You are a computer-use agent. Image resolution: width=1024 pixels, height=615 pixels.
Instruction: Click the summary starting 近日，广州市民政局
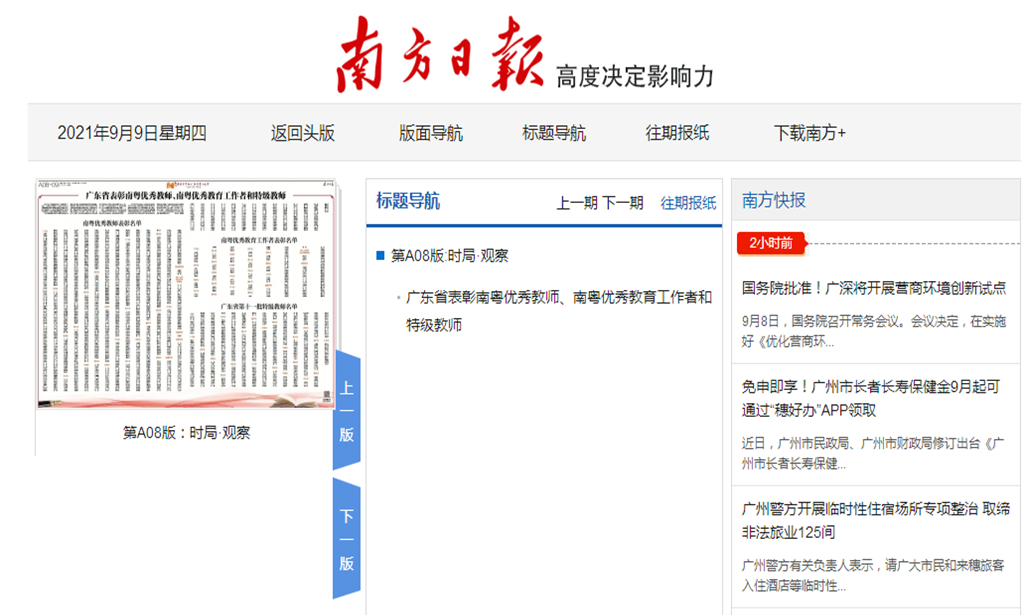(872, 453)
